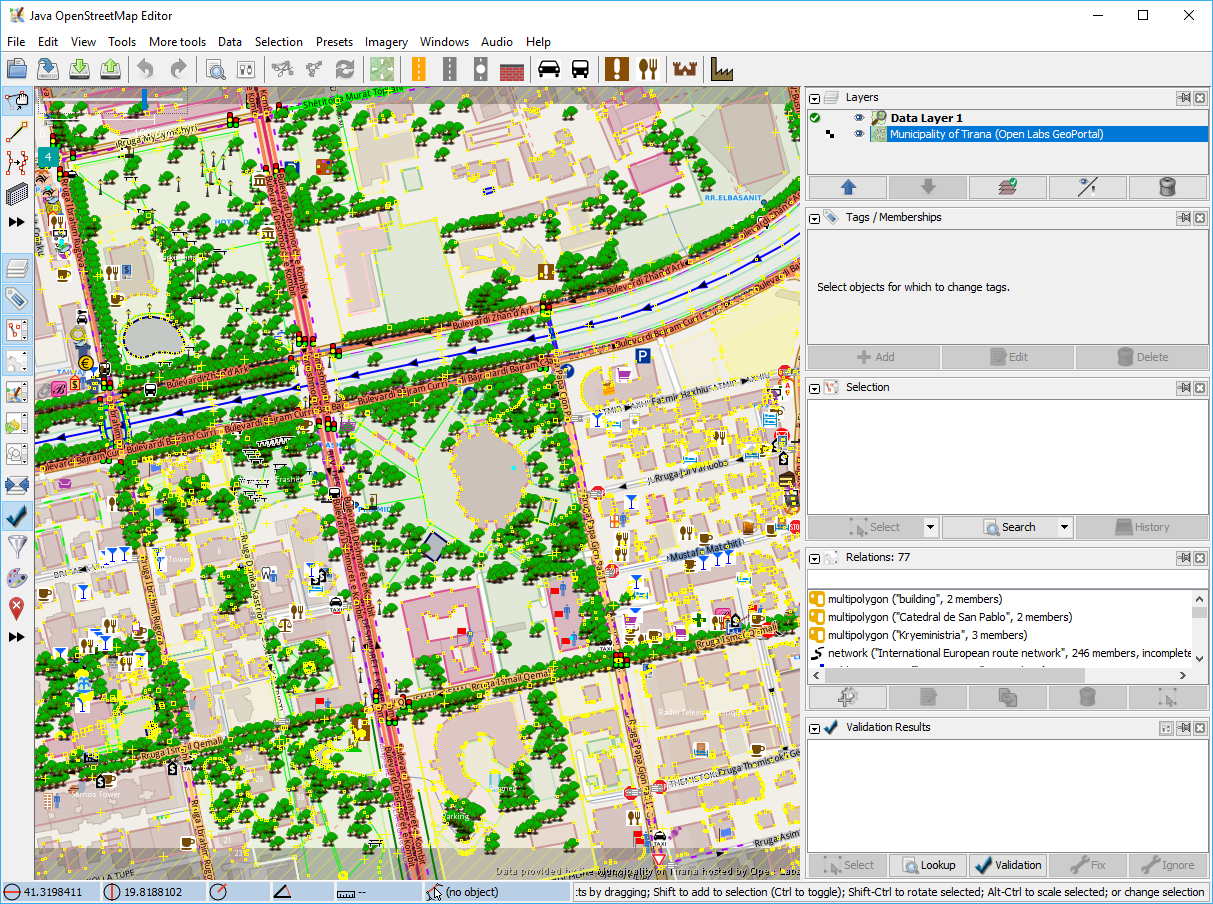Click the Upload data toolbar icon

coord(111,69)
